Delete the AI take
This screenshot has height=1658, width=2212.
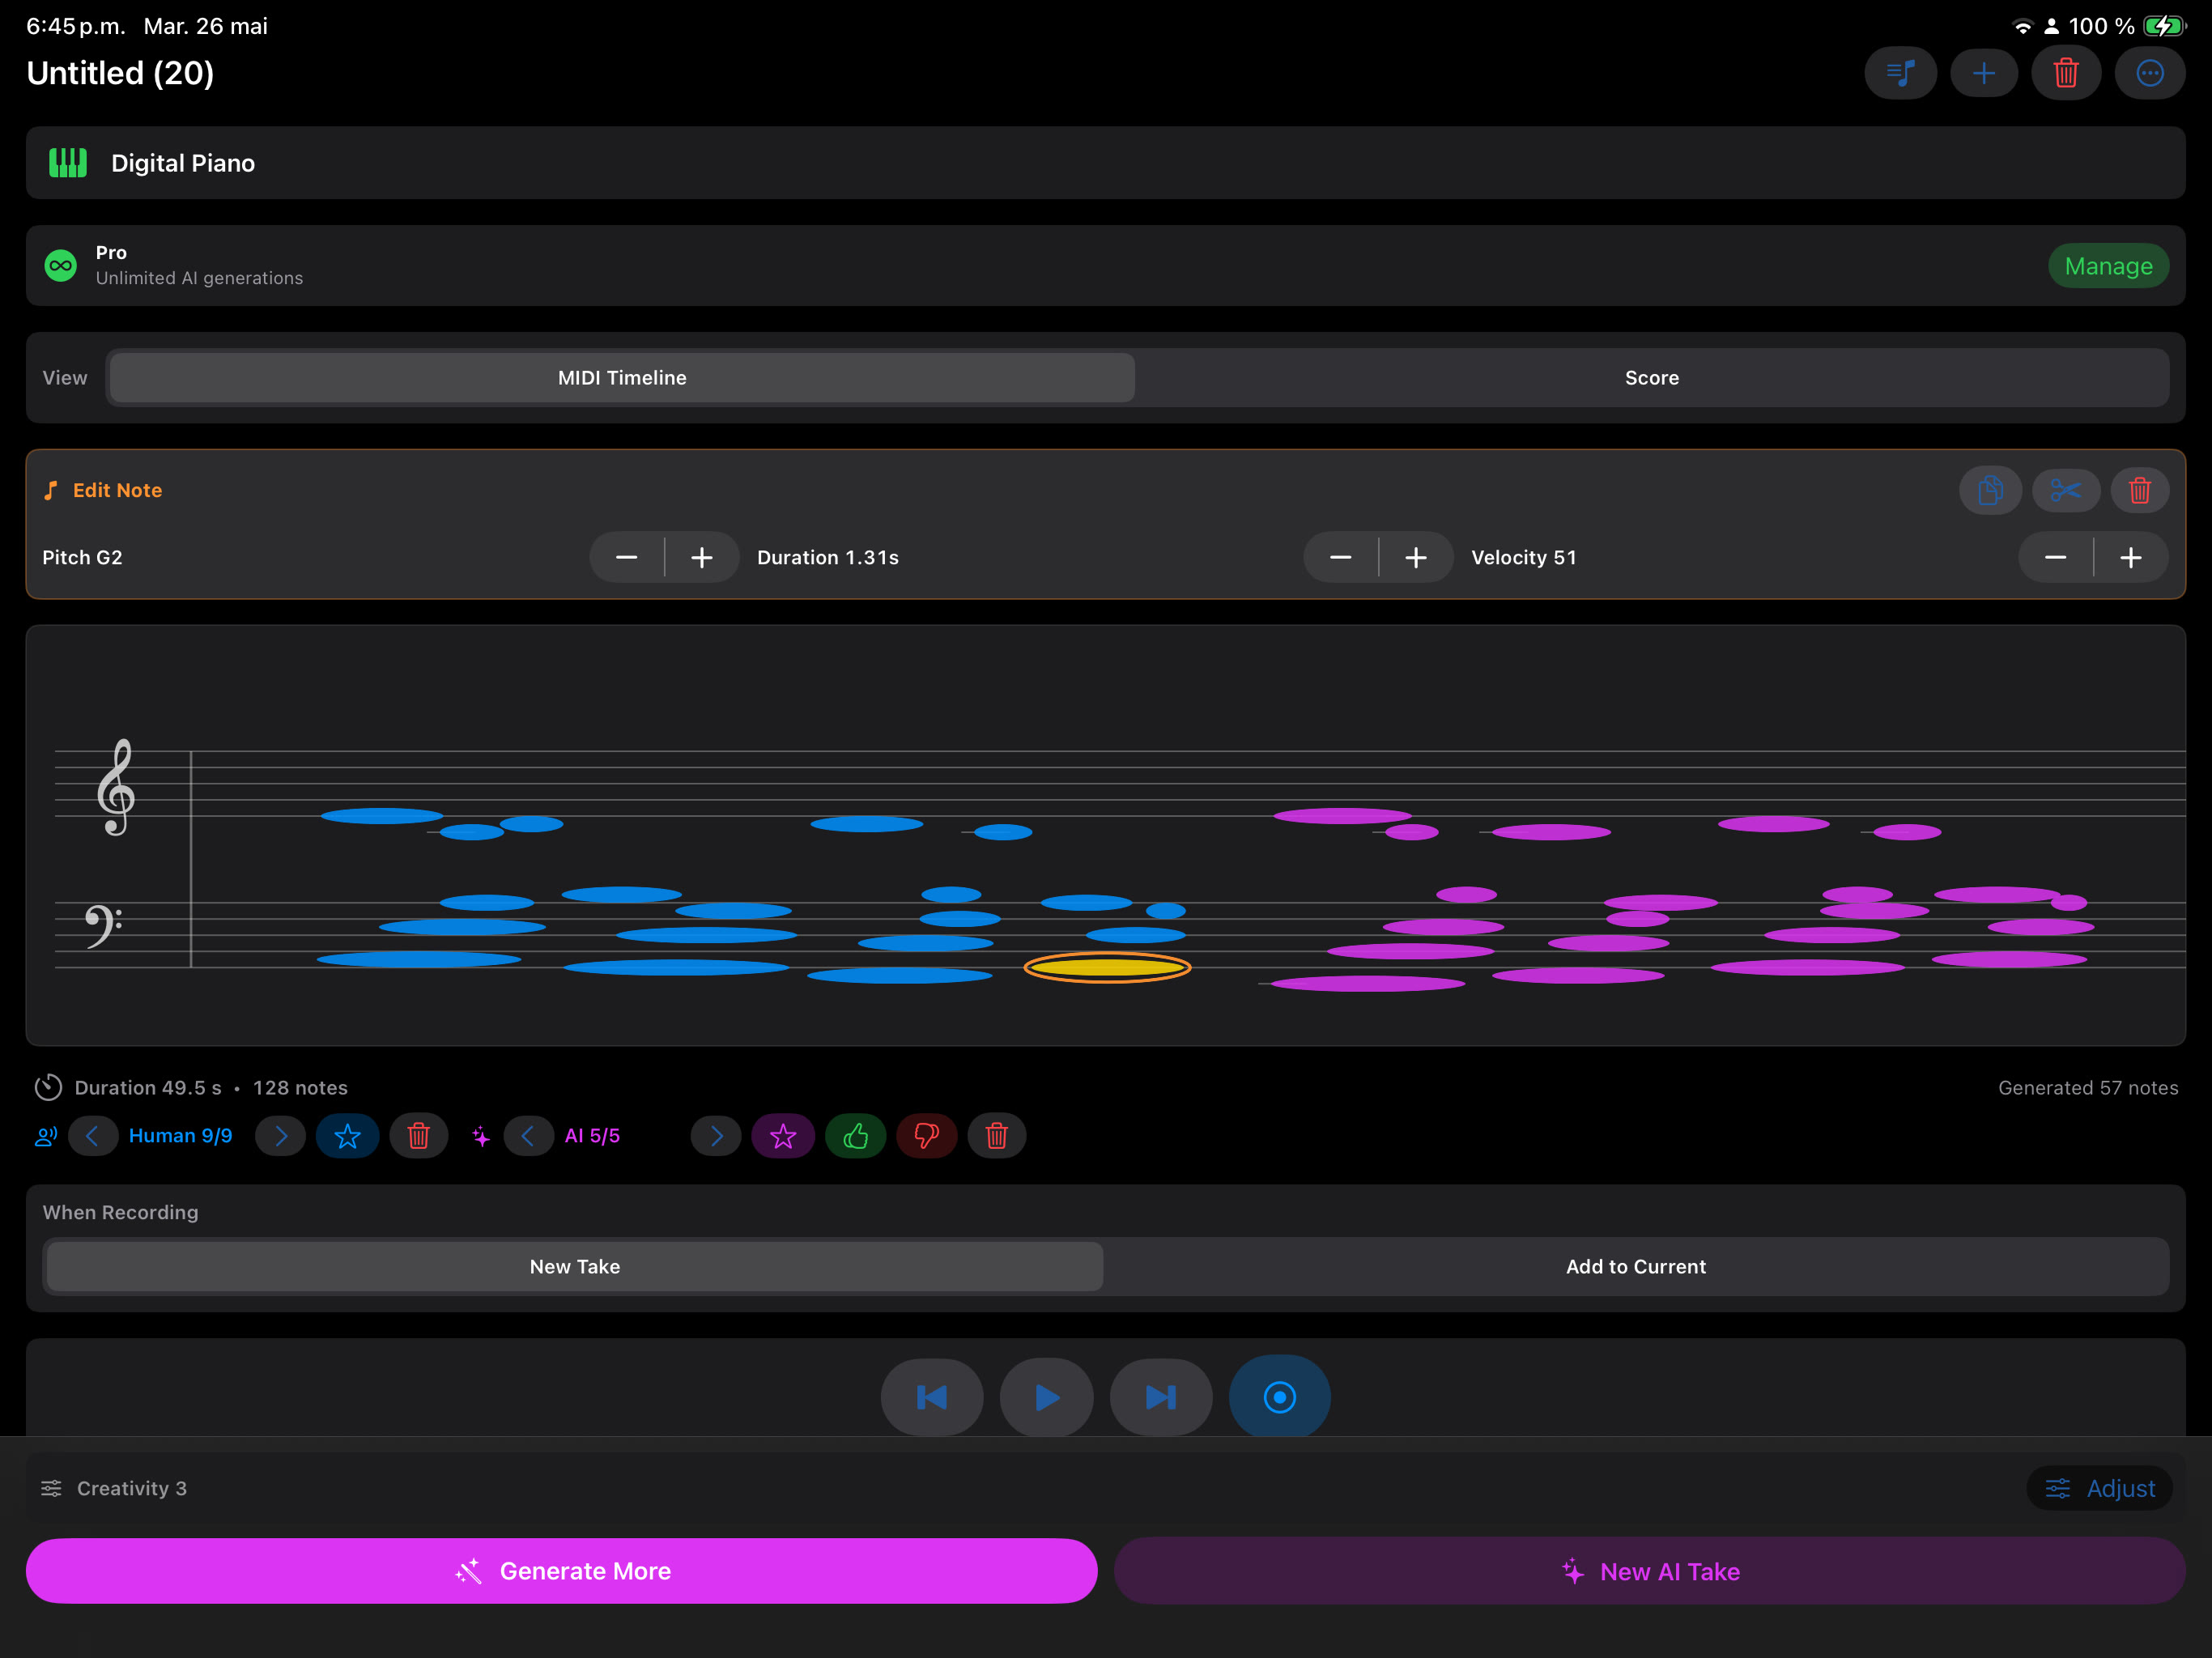[x=996, y=1136]
